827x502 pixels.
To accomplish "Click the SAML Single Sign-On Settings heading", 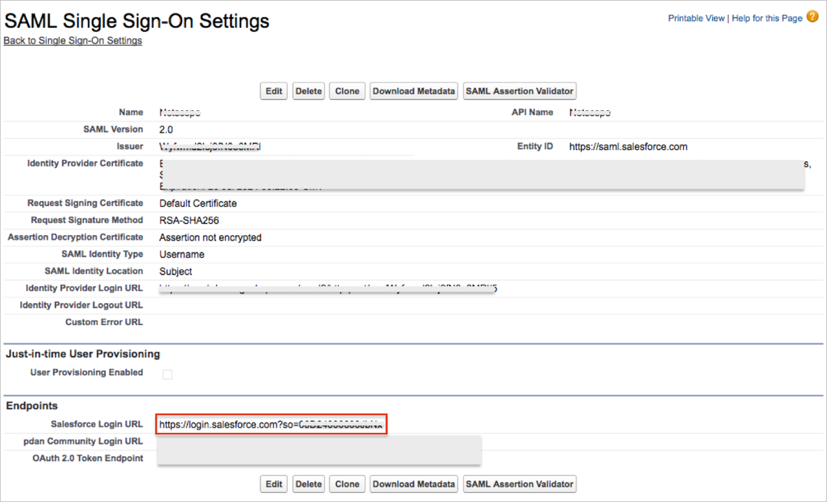I will pyautogui.click(x=137, y=20).
